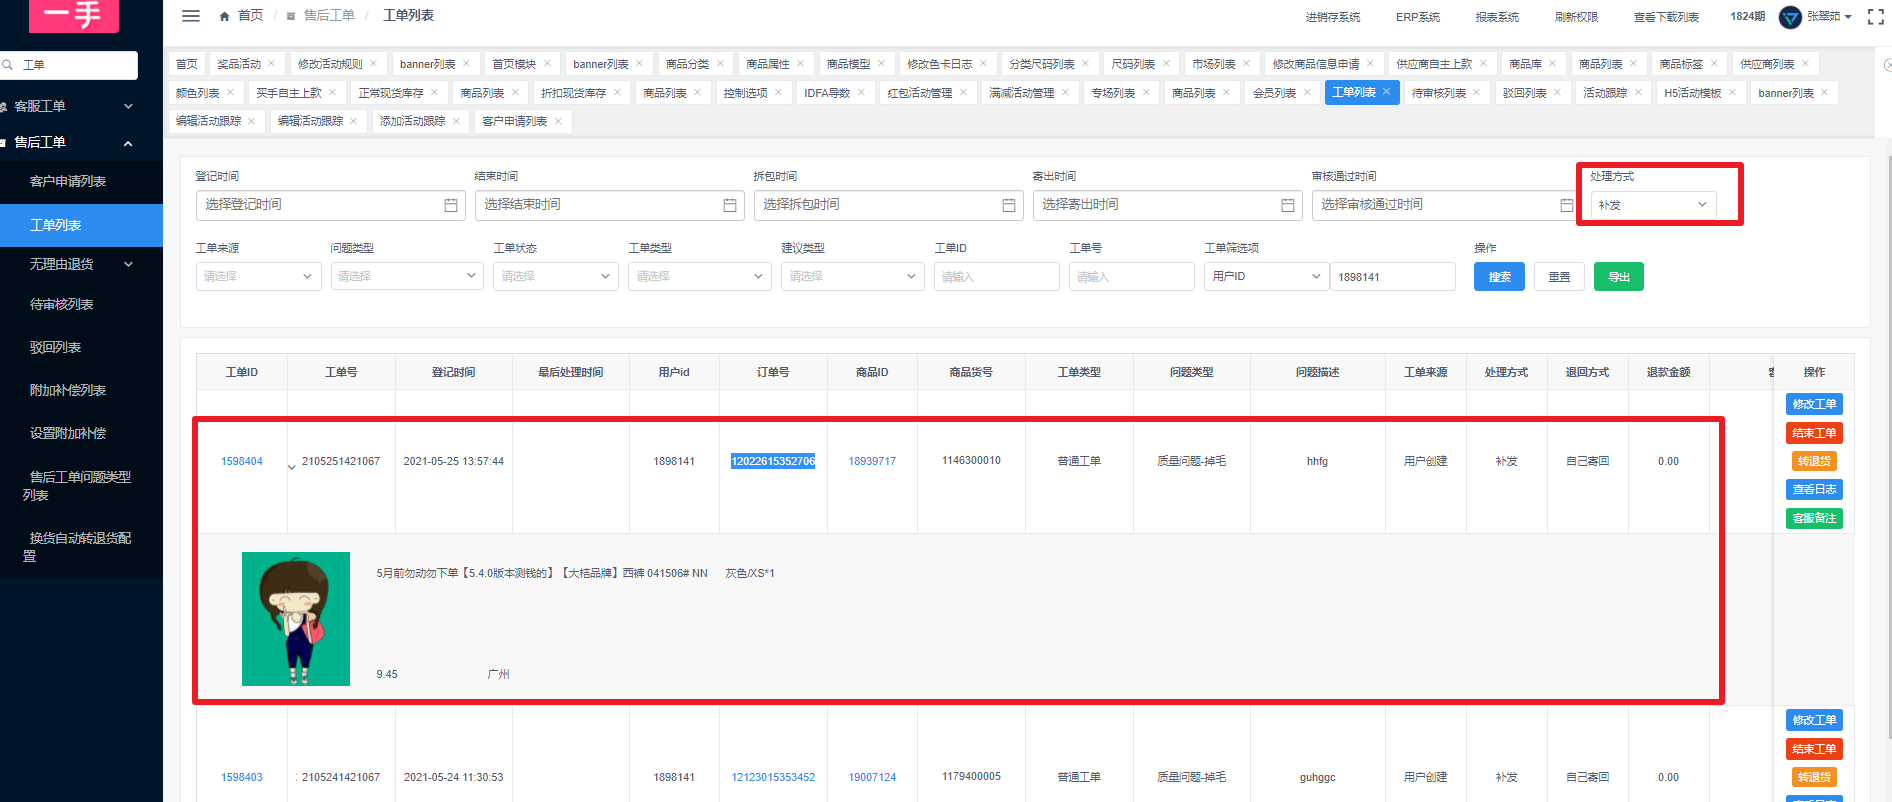Open calendar icon in 审核通过时间 field

pyautogui.click(x=1567, y=205)
